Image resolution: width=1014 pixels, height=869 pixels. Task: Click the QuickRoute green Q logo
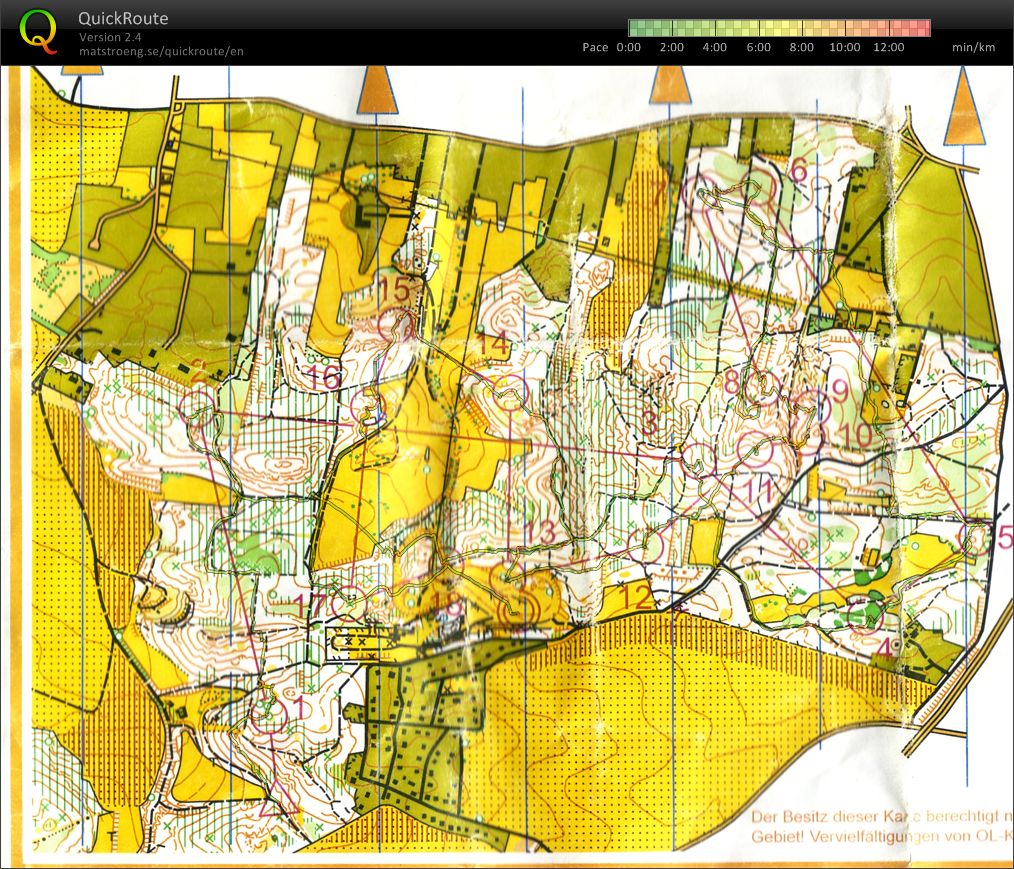pos(39,30)
